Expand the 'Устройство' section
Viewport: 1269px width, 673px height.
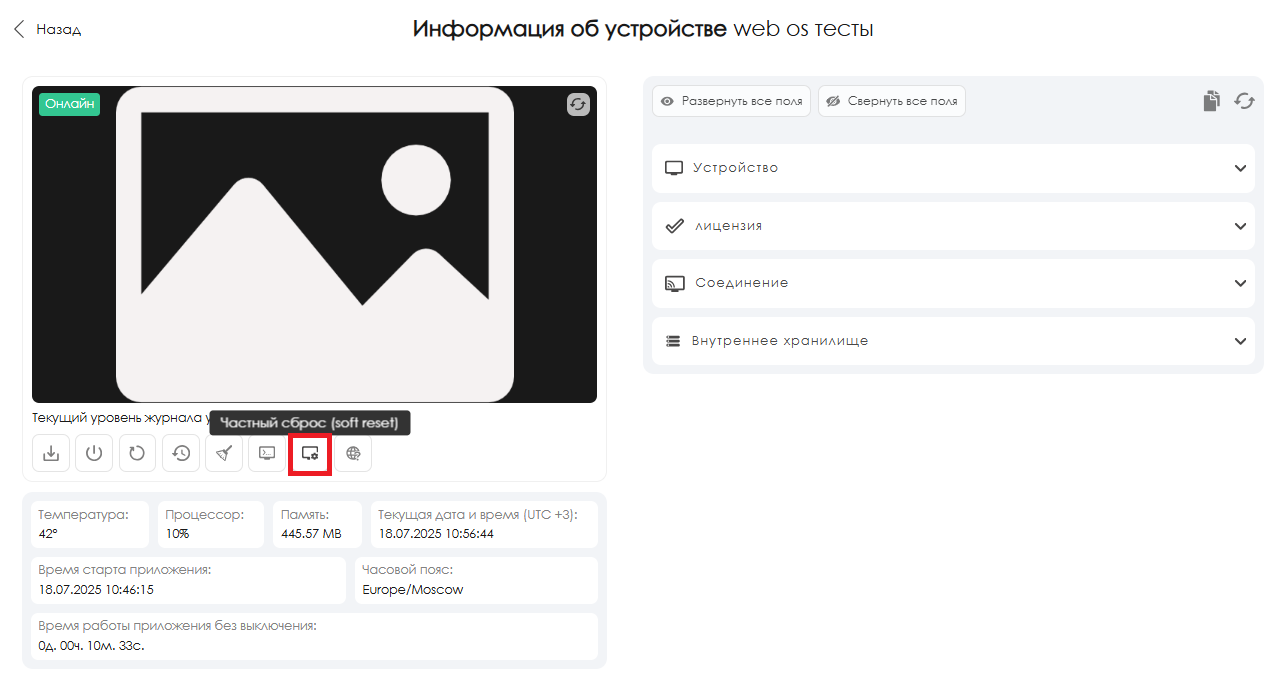(x=1240, y=168)
